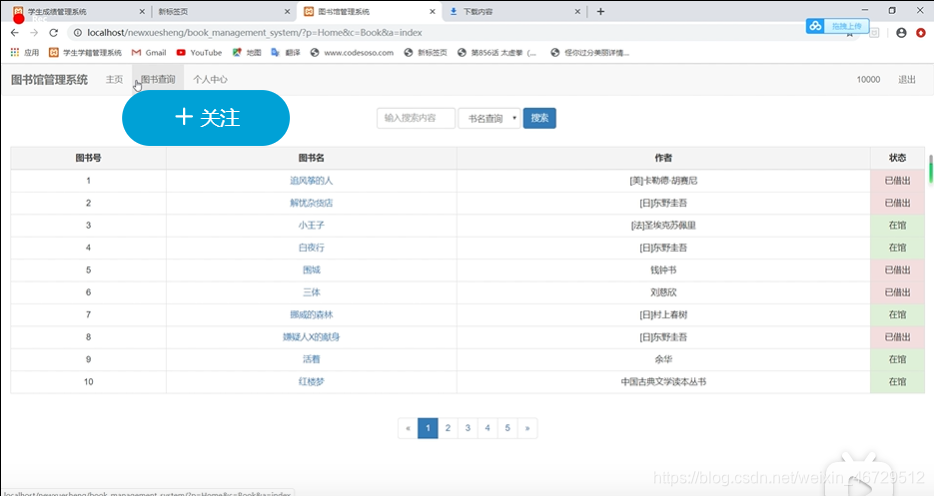Open the 地图 maps bookmark
The width and height of the screenshot is (934, 496).
pyautogui.click(x=247, y=52)
